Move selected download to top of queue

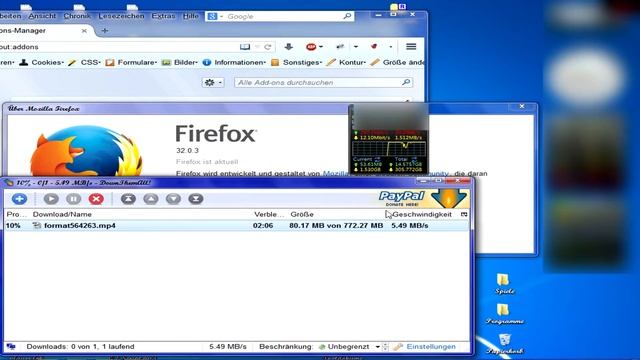(128, 199)
